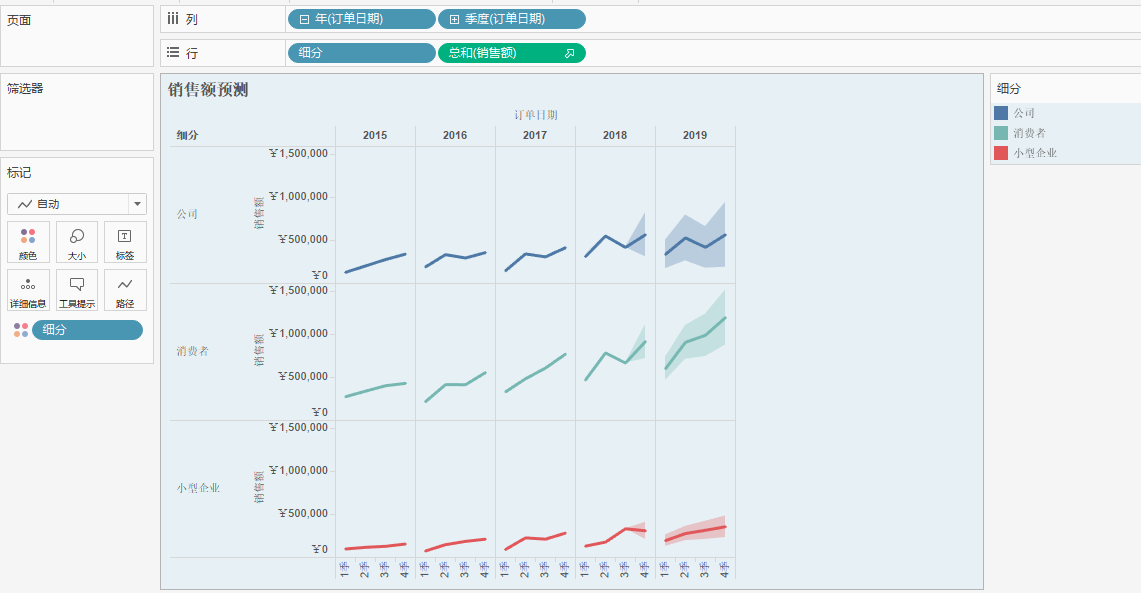The width and height of the screenshot is (1141, 593).
Task: Click color dots icon beside 细分 marks pill
Action: point(20,330)
